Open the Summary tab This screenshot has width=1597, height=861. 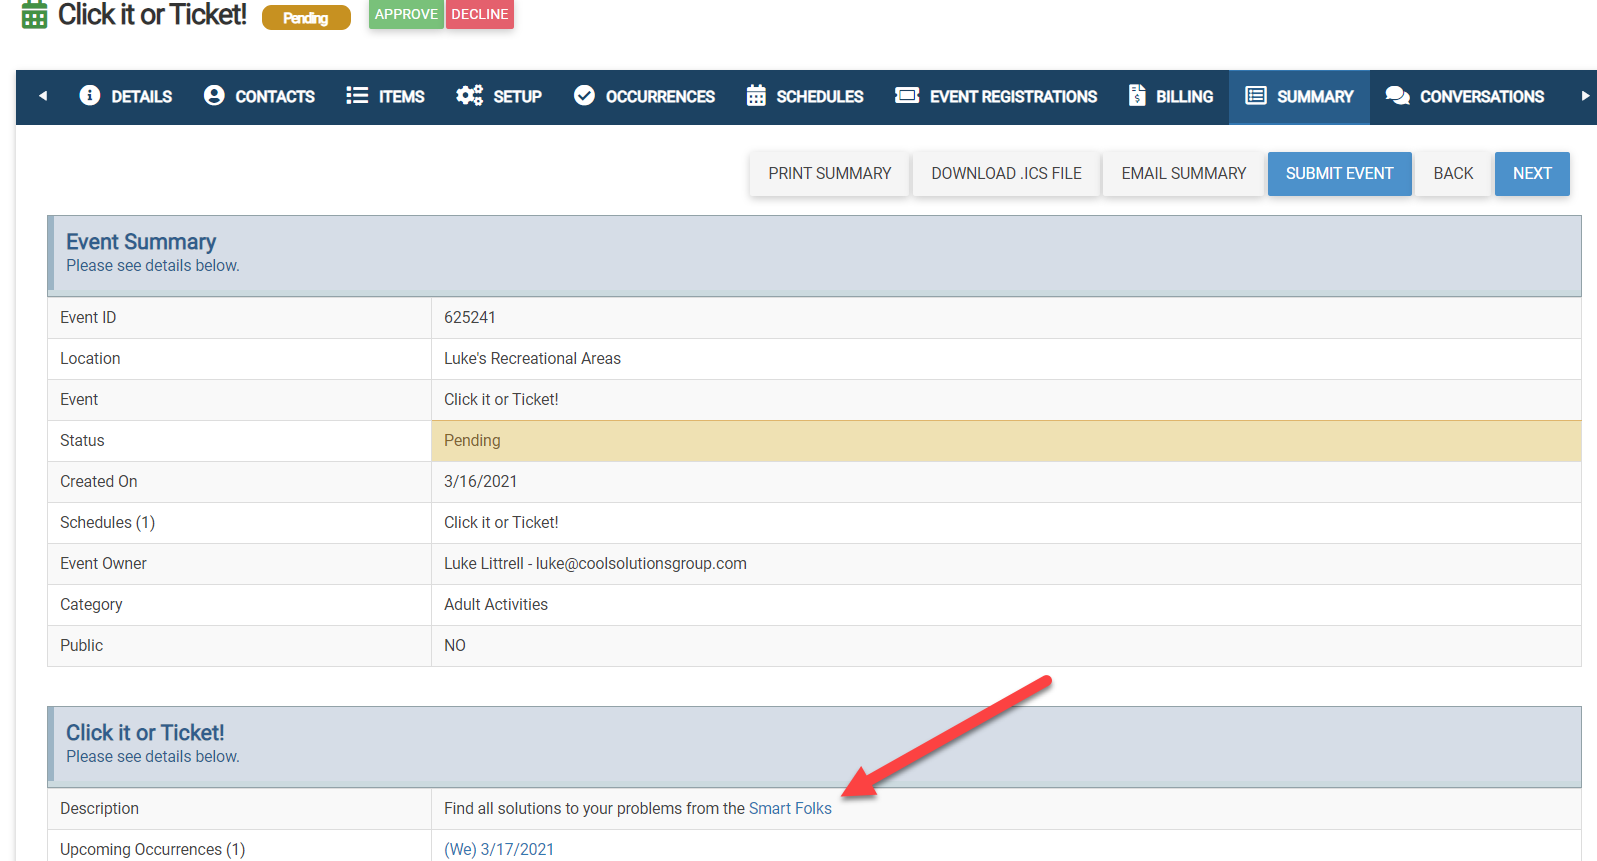[1299, 97]
